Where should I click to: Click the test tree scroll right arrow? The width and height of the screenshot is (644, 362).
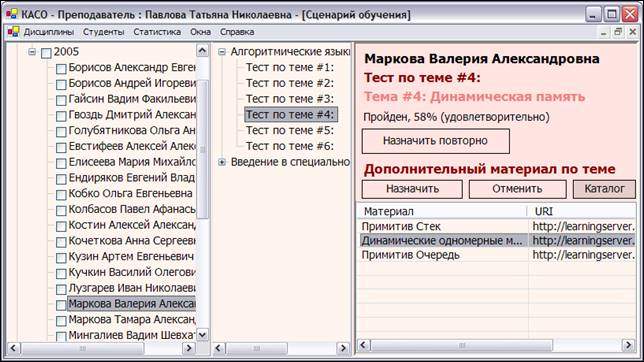pos(343,348)
